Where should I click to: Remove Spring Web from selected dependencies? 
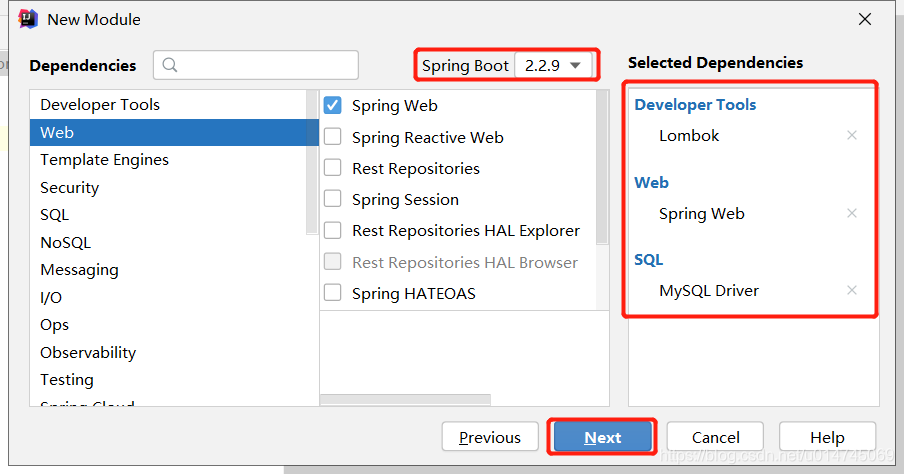(x=852, y=213)
